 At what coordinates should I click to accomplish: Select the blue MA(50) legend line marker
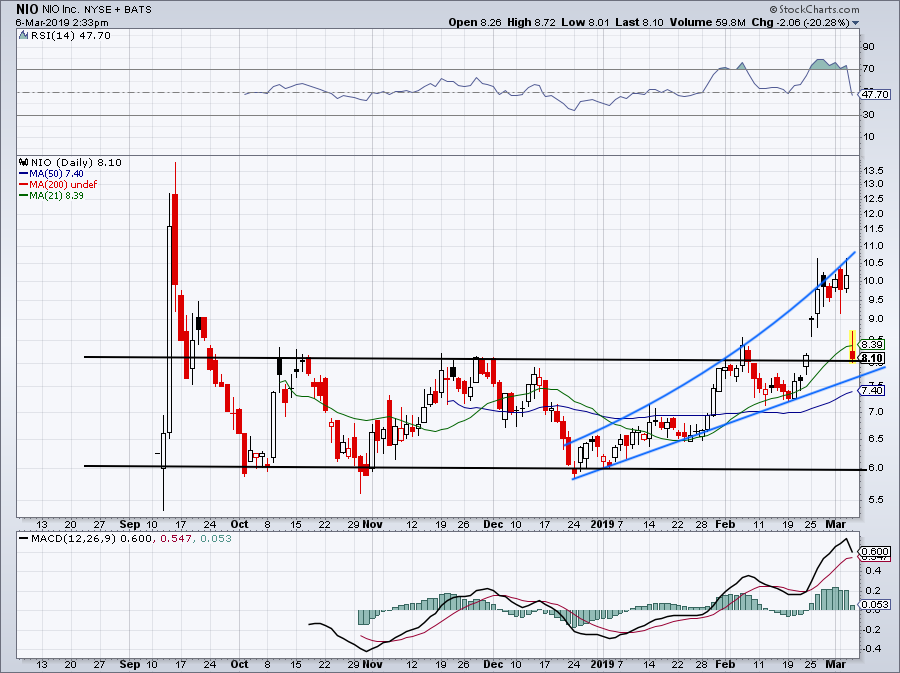tap(24, 173)
